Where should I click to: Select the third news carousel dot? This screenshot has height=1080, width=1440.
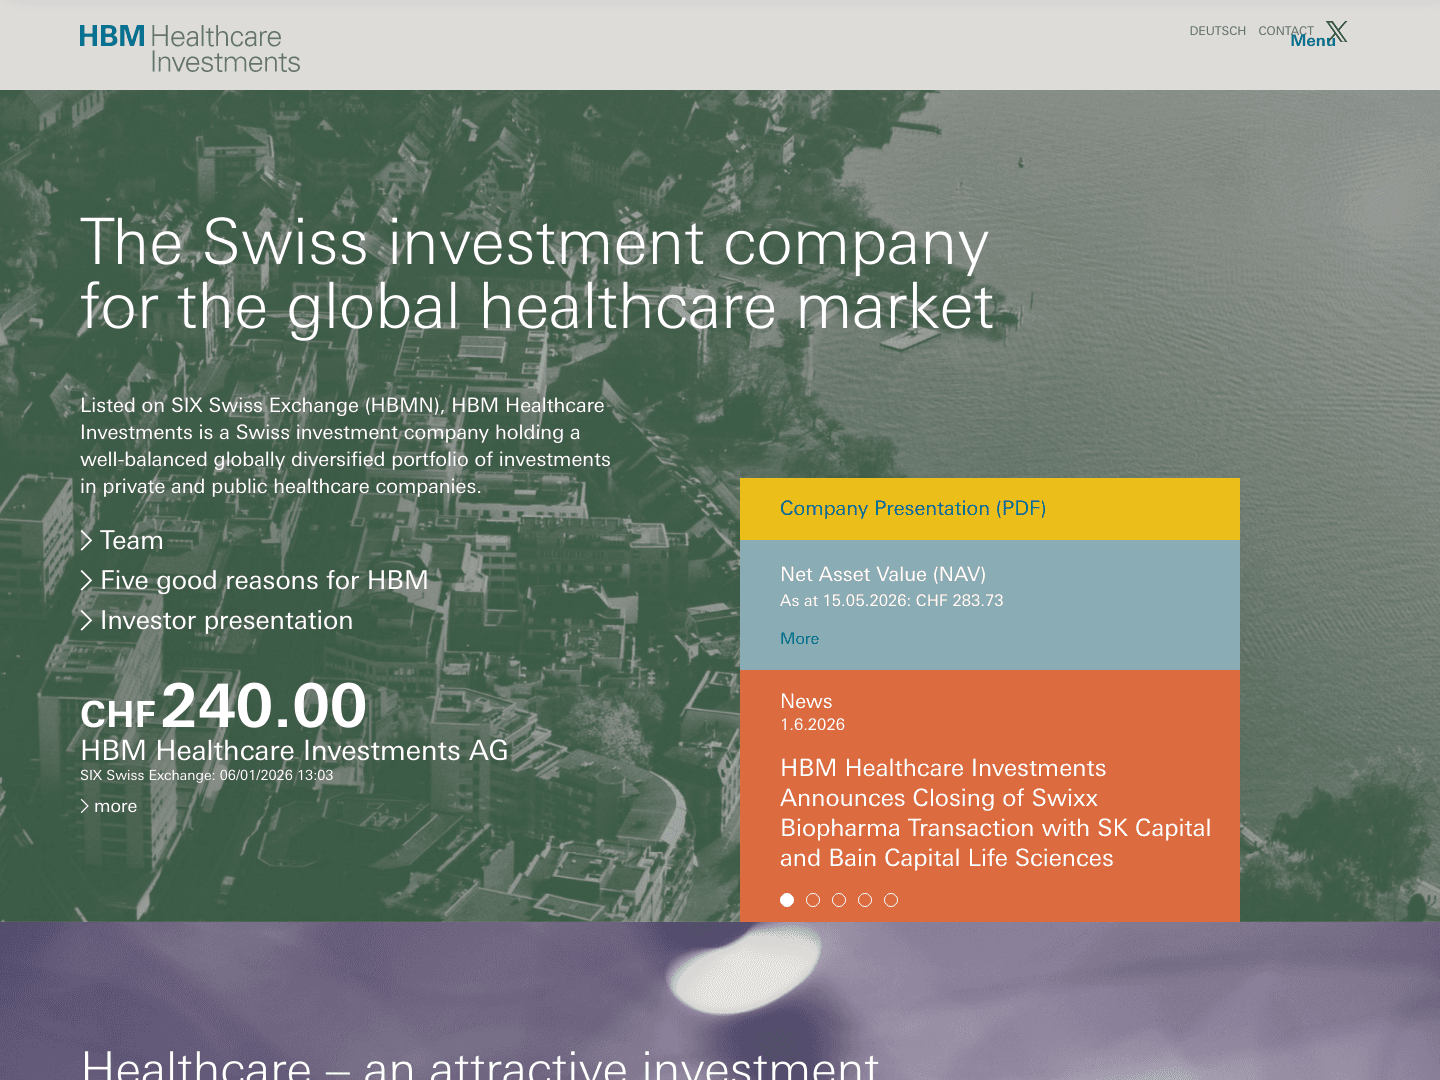coord(839,900)
